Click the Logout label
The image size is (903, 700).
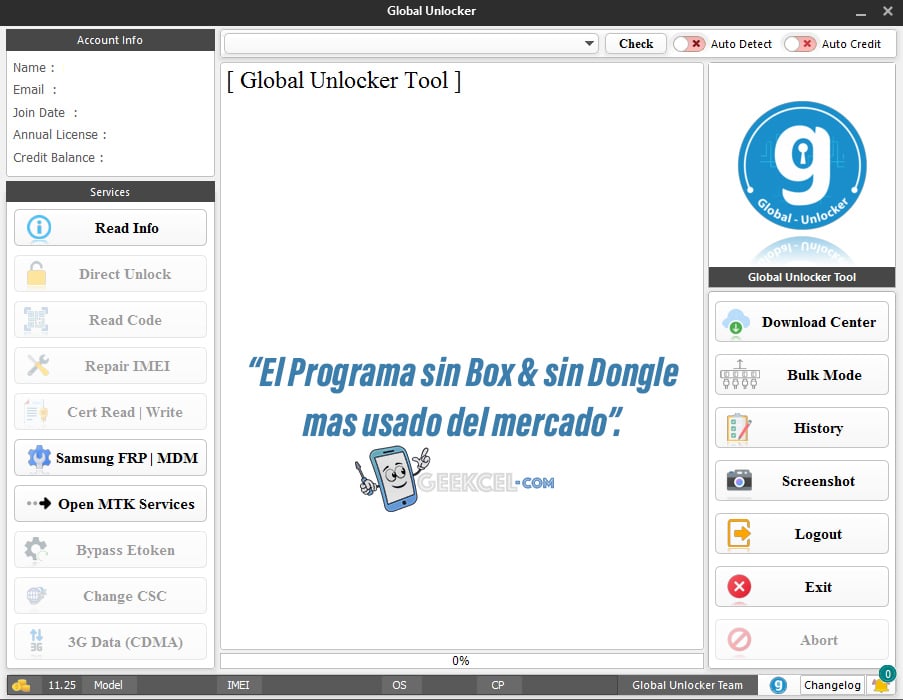pos(818,534)
